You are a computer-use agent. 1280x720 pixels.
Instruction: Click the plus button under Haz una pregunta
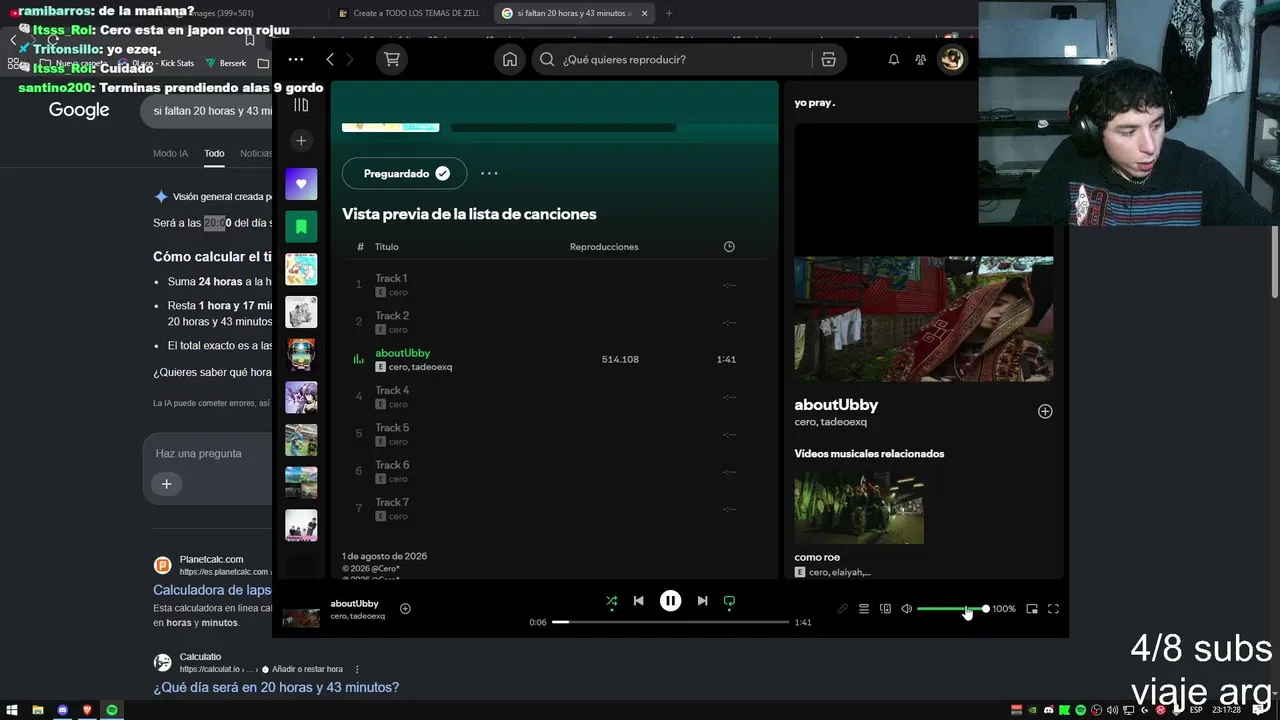pyautogui.click(x=167, y=484)
